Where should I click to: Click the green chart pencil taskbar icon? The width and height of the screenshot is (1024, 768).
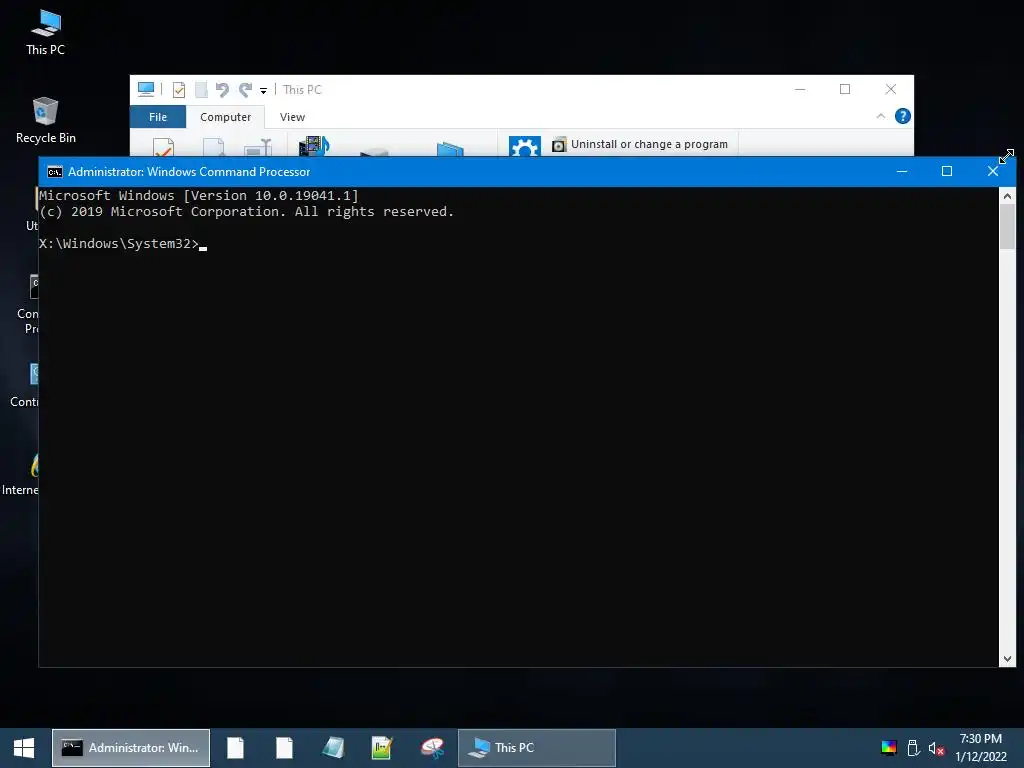click(x=382, y=748)
